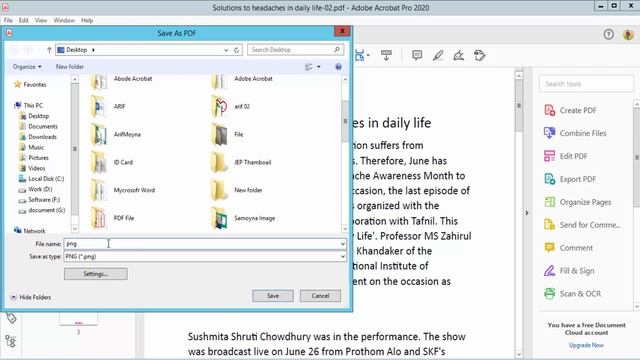Open Send for Comments tool

(582, 224)
